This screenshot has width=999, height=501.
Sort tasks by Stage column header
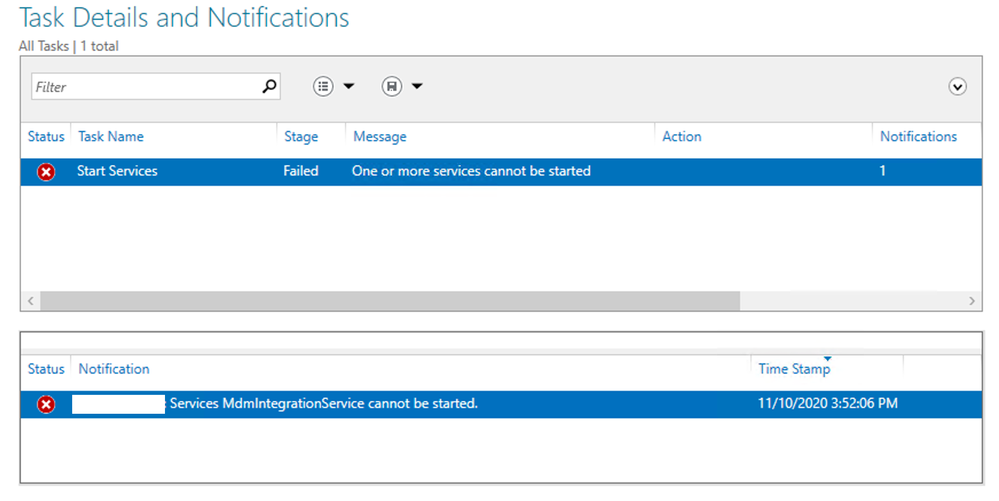click(x=301, y=137)
